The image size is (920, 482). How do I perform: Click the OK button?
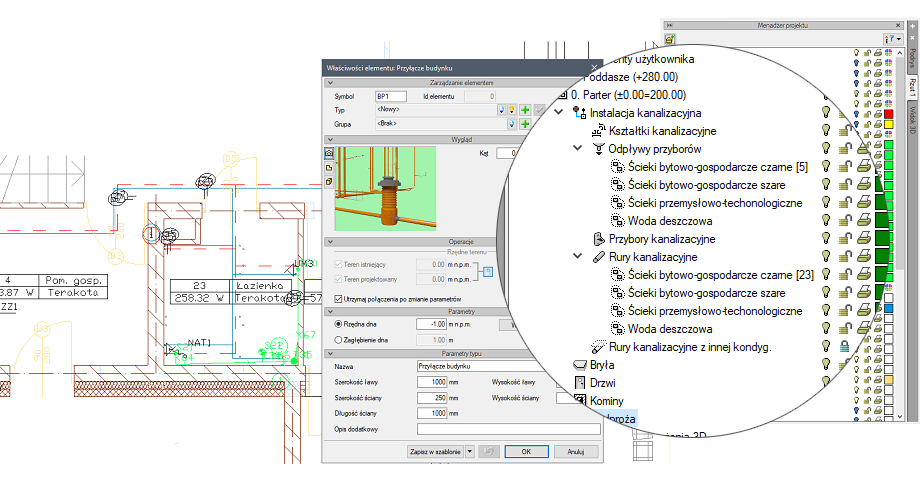point(526,451)
